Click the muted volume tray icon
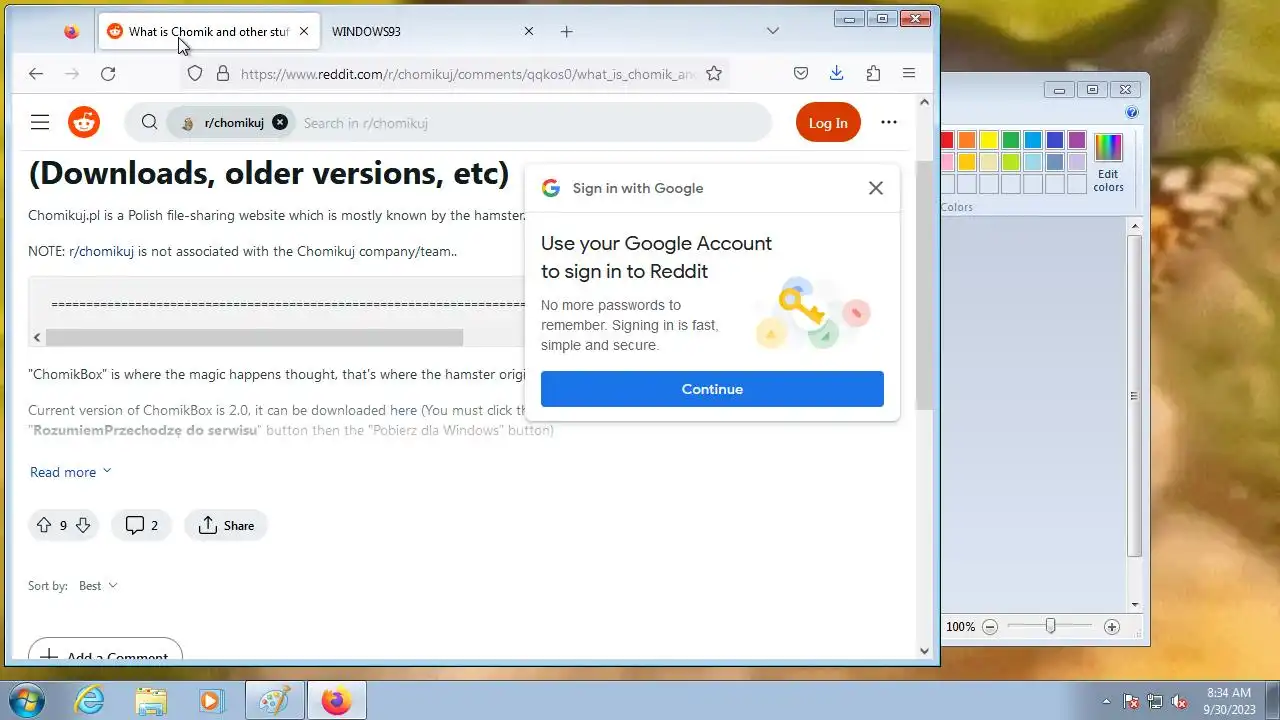The width and height of the screenshot is (1280, 720). [x=1179, y=701]
